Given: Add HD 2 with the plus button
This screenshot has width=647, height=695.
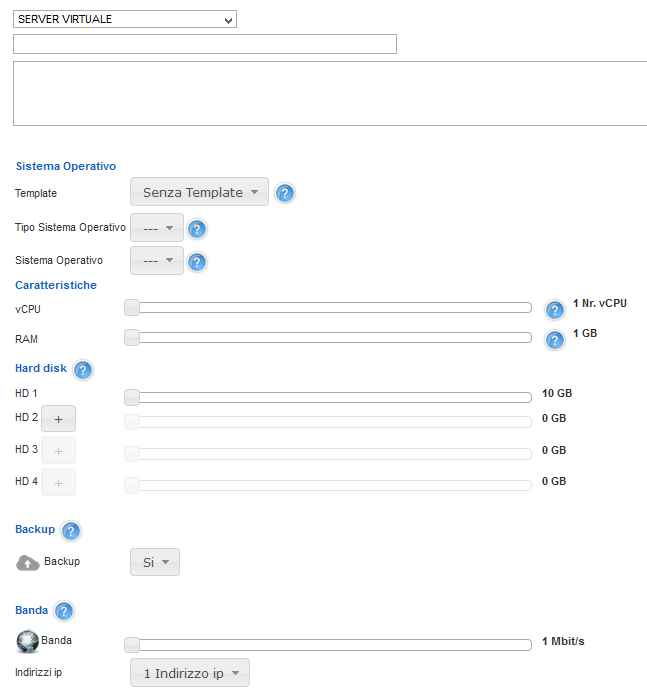Looking at the screenshot, I should pyautogui.click(x=58, y=419).
